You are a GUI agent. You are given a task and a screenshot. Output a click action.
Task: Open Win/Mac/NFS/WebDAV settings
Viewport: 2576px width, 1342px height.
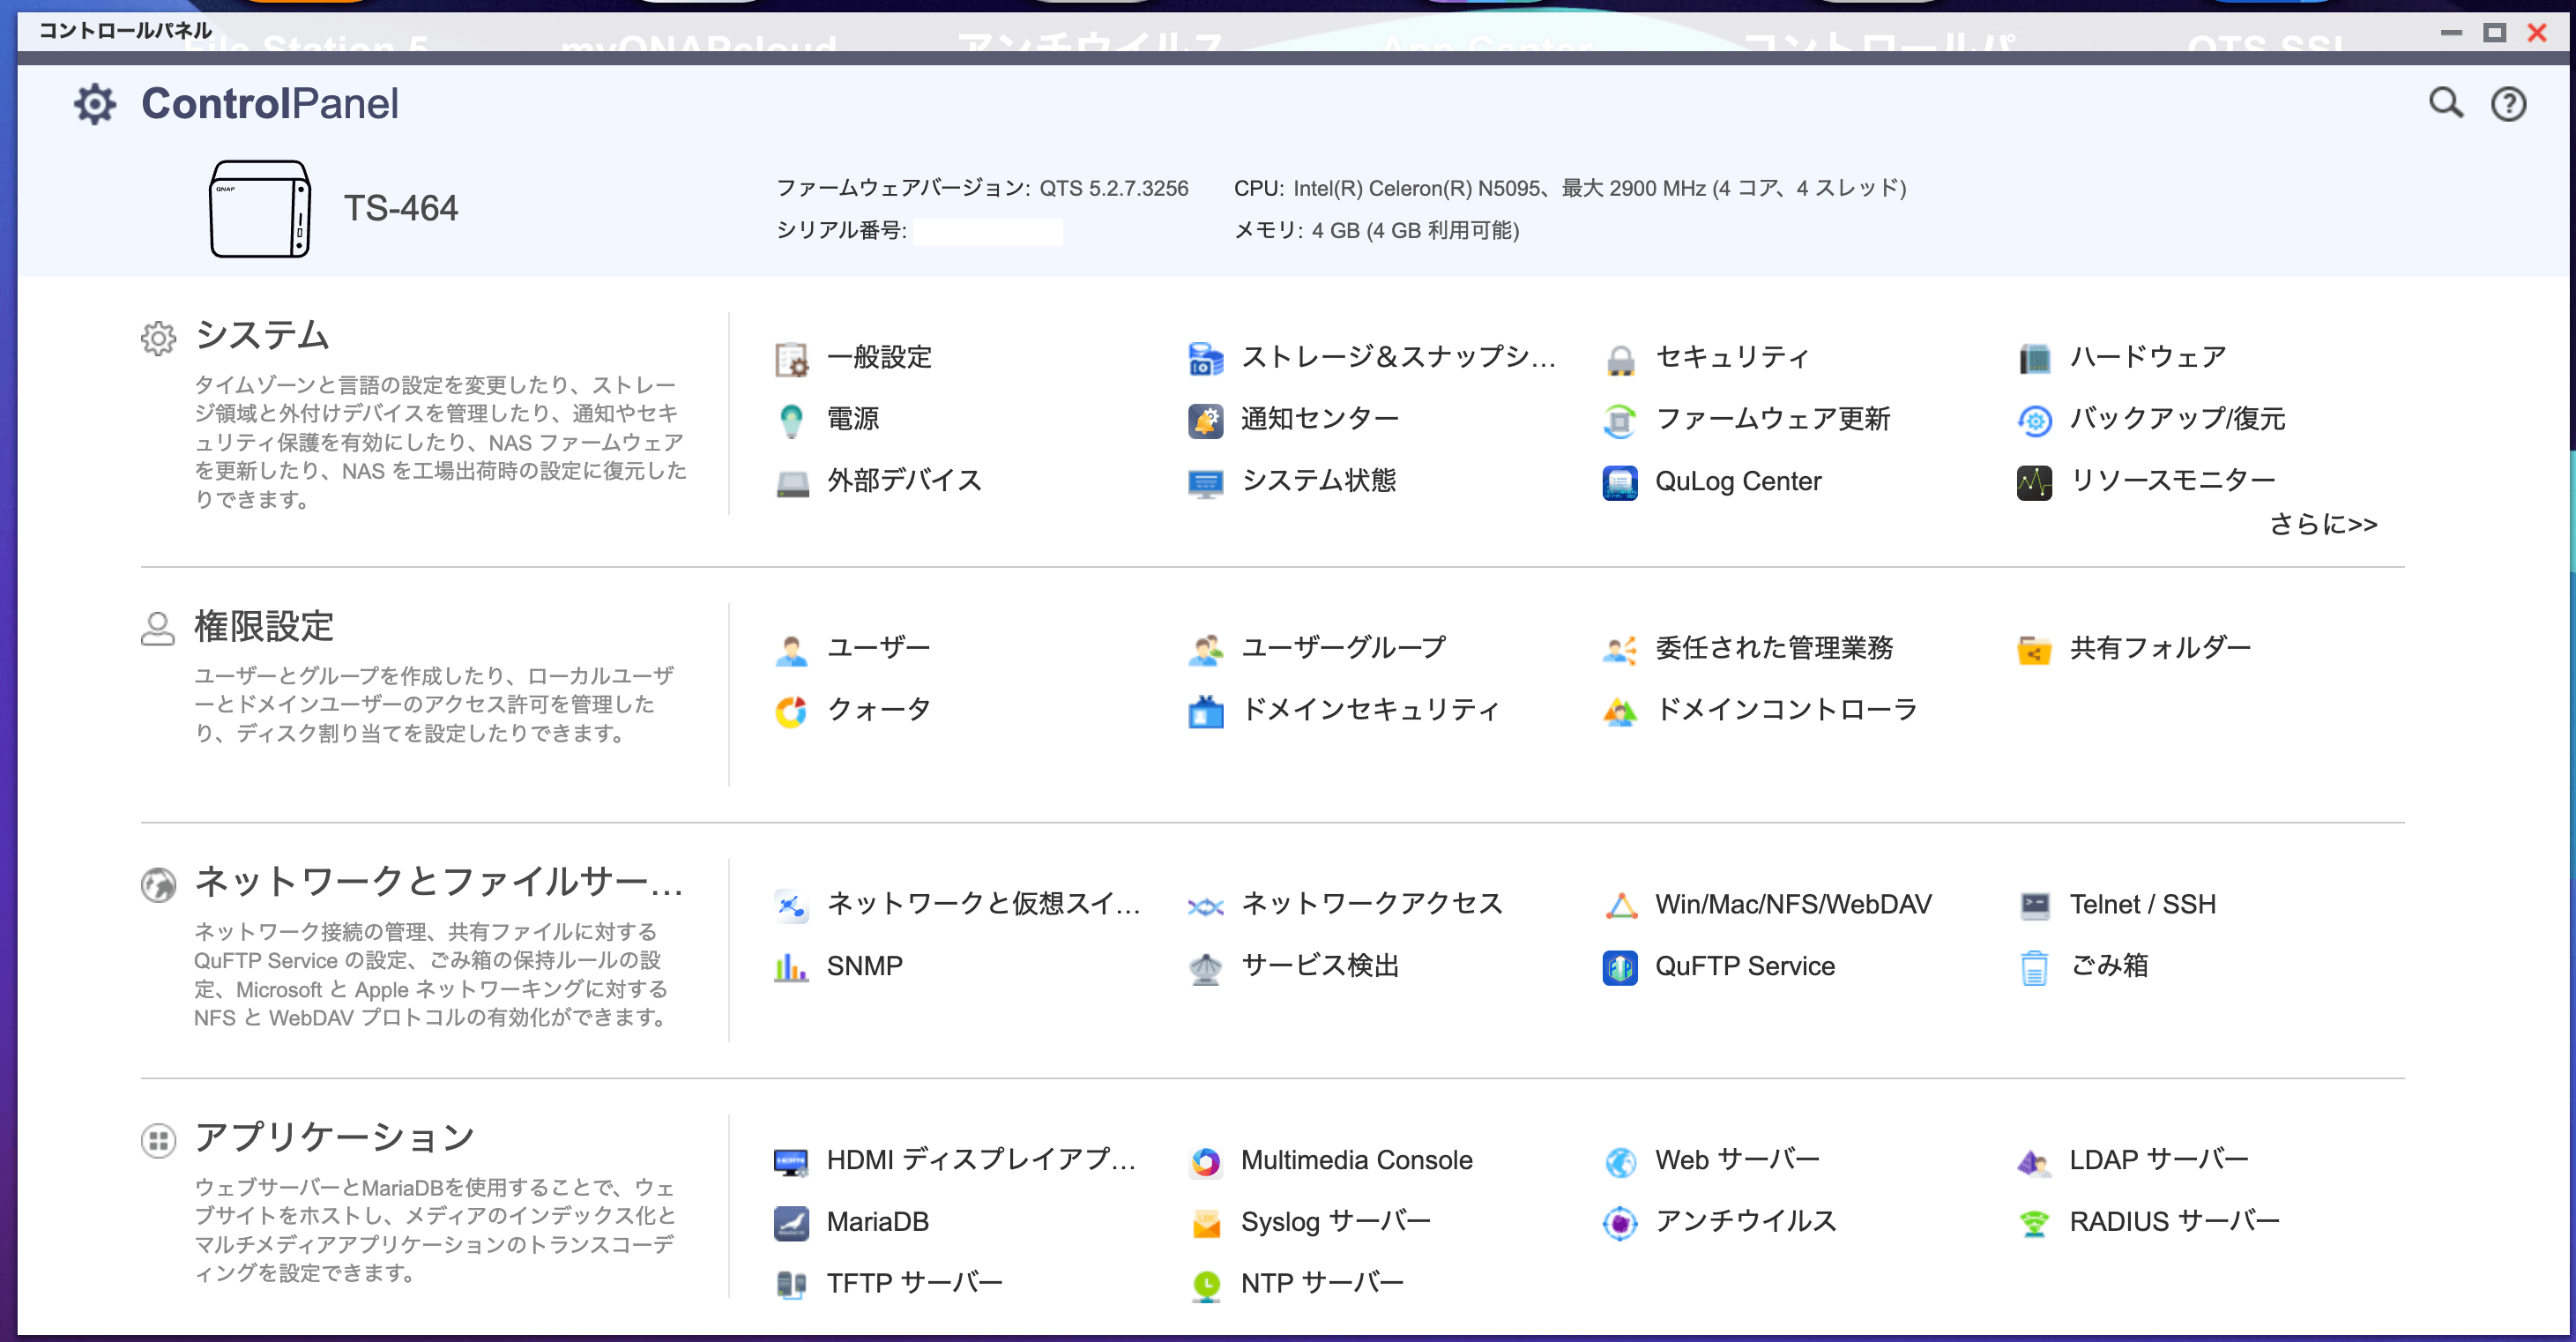(1792, 904)
